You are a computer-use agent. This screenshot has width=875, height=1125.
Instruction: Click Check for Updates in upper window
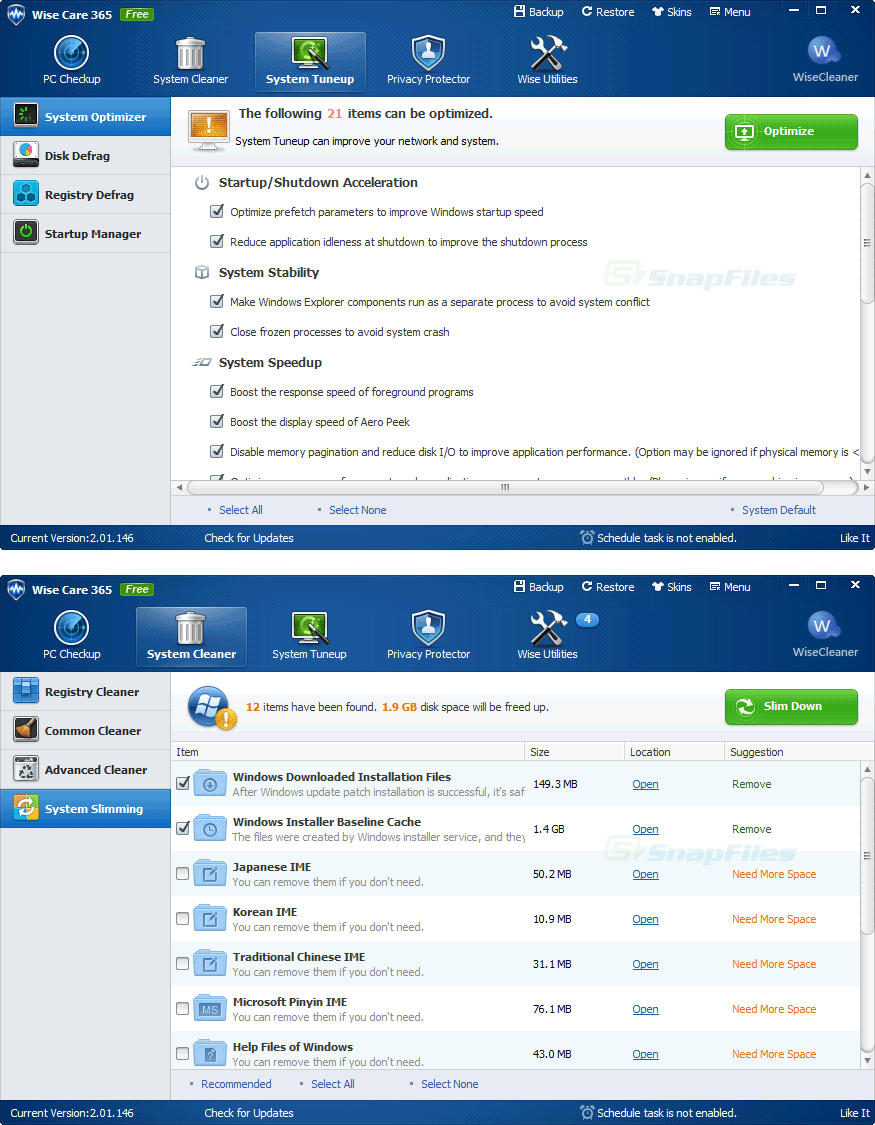pos(249,538)
